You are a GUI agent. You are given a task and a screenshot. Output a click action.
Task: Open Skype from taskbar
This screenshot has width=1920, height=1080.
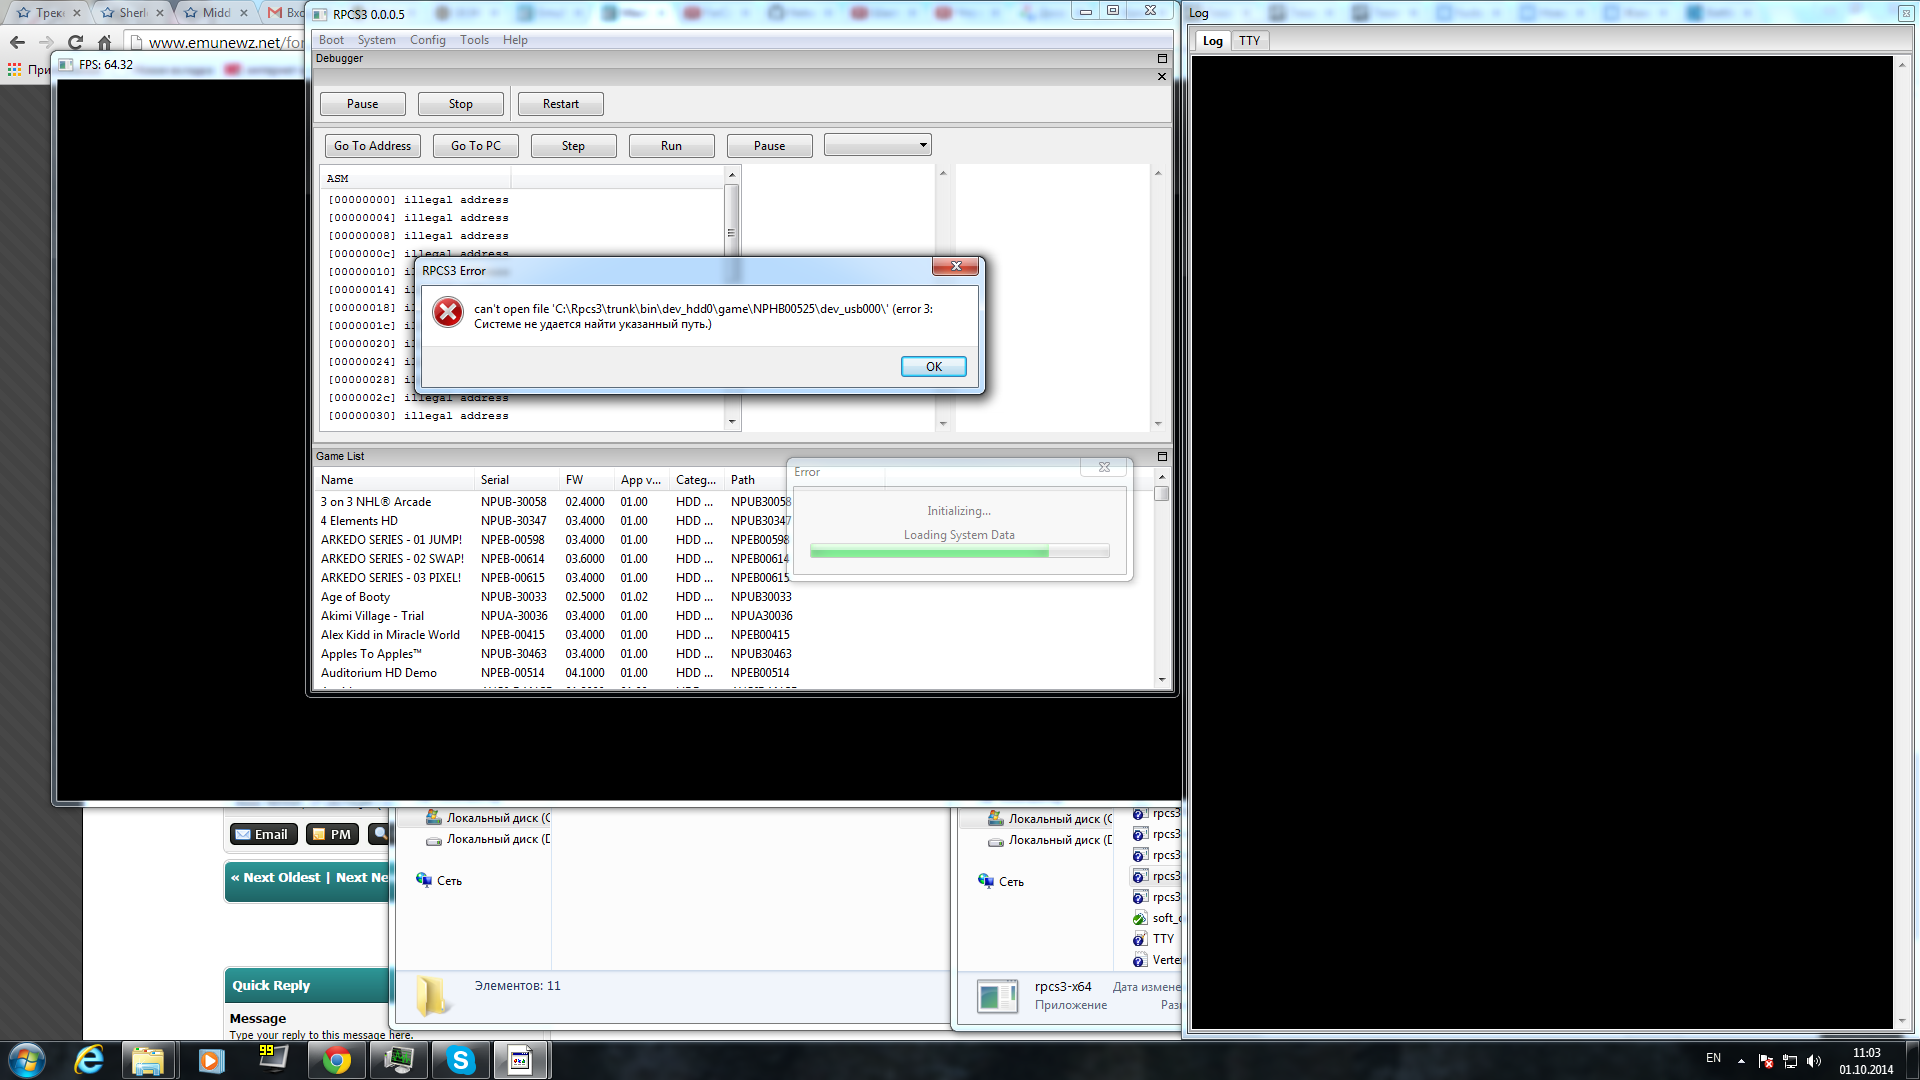460,1060
